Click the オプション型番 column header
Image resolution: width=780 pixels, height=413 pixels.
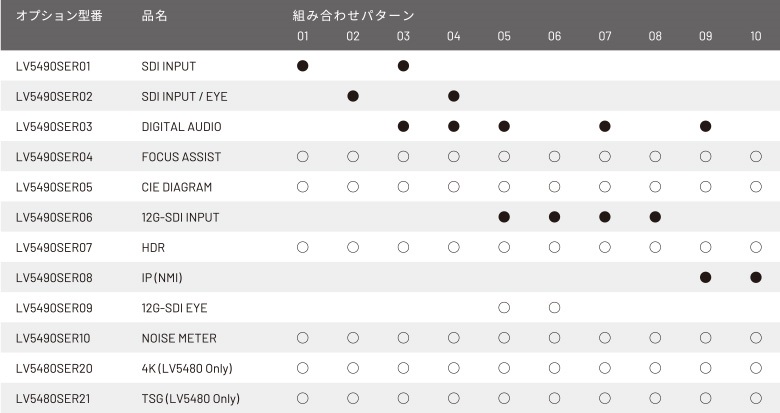point(59,15)
